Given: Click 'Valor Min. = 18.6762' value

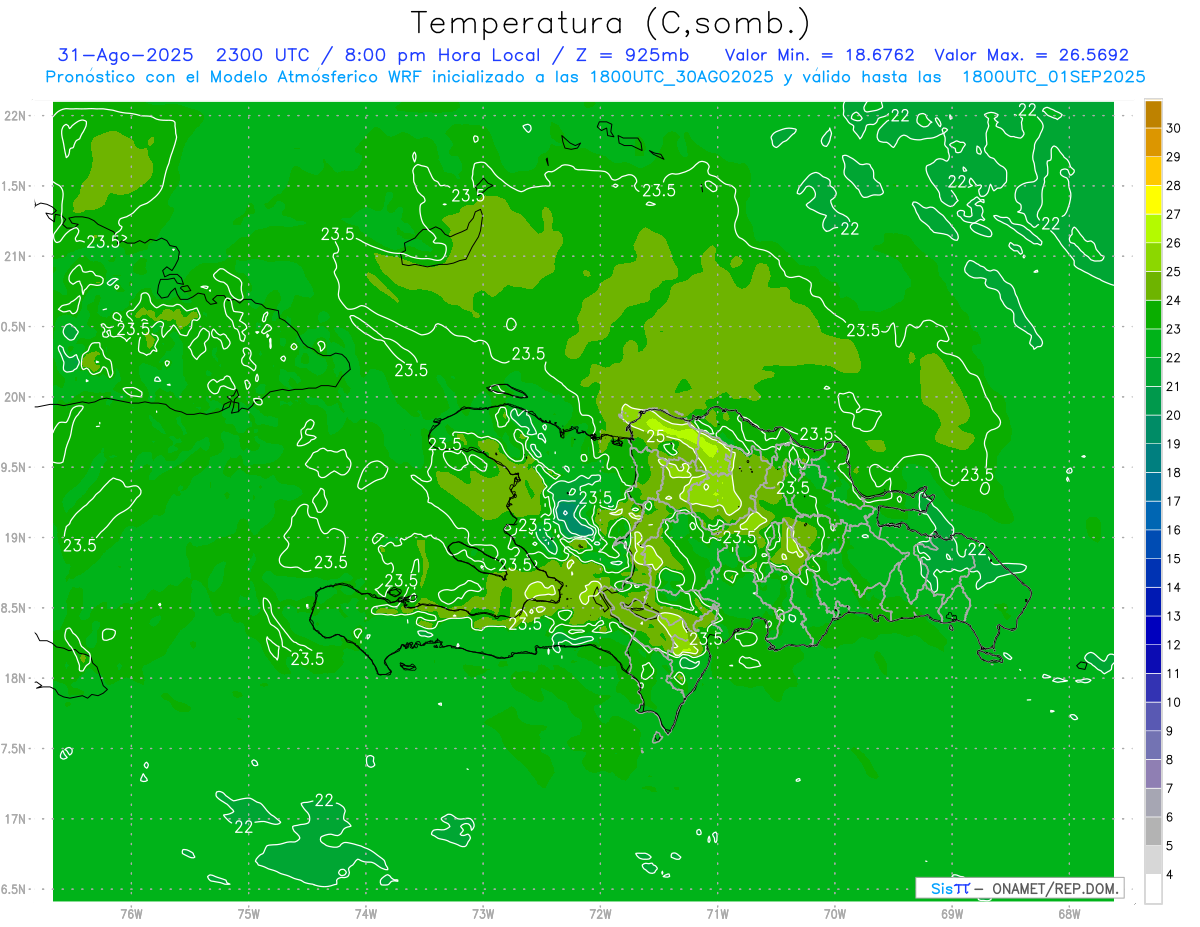Looking at the screenshot, I should tap(819, 55).
